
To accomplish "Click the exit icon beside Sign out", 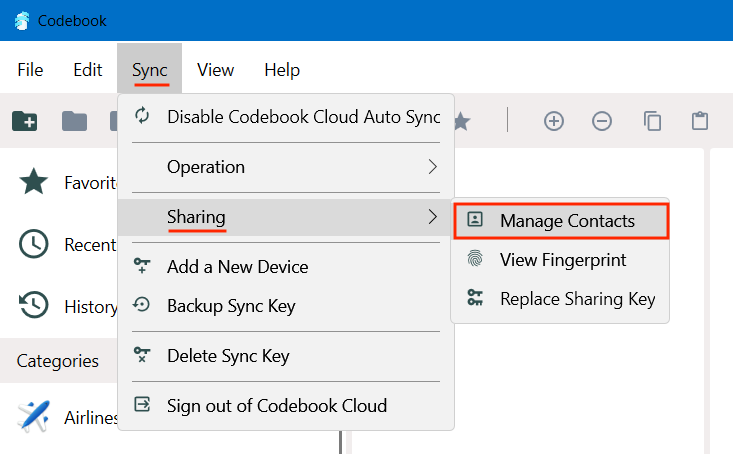I will click(x=142, y=404).
